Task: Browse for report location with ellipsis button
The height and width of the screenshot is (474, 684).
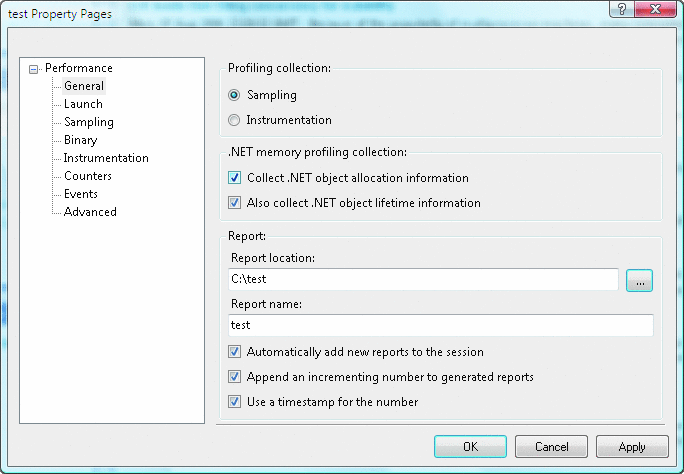Action: click(640, 280)
